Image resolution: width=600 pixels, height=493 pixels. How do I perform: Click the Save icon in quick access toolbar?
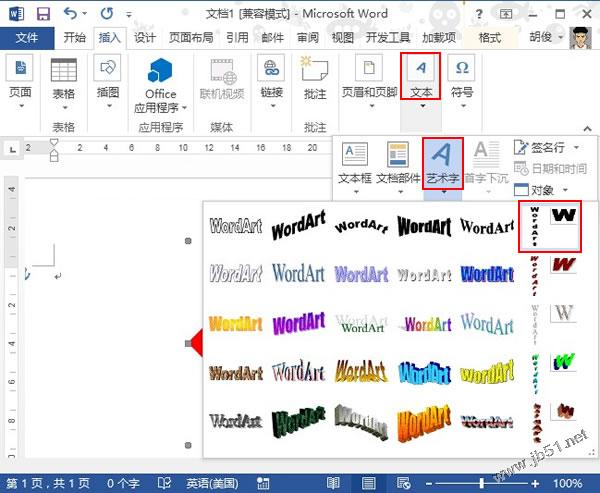click(x=43, y=14)
